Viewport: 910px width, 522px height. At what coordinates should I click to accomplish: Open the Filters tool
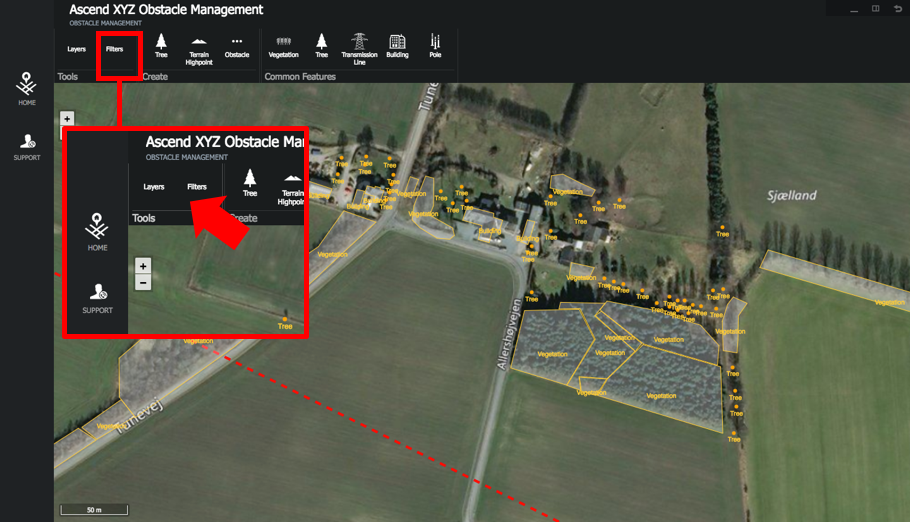click(x=114, y=49)
